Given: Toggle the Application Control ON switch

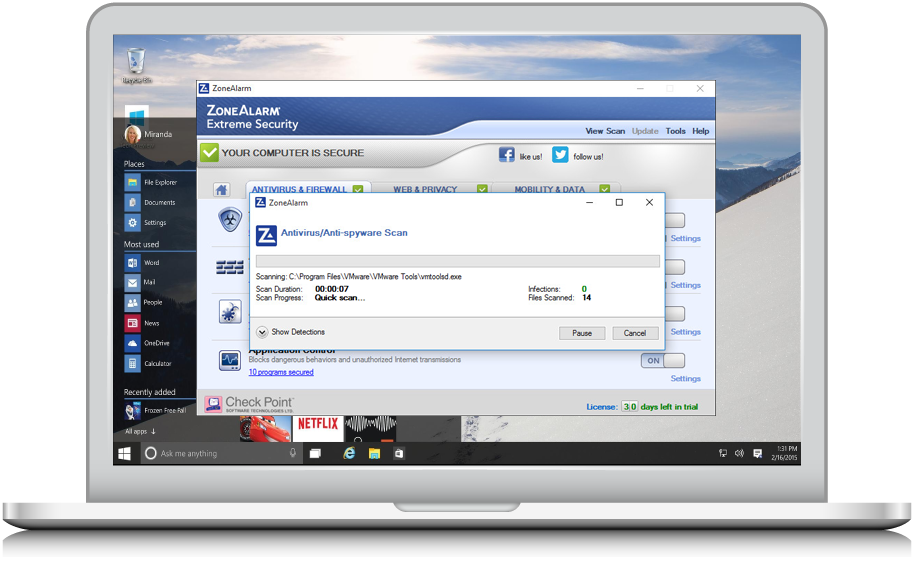Looking at the screenshot, I should pos(663,360).
